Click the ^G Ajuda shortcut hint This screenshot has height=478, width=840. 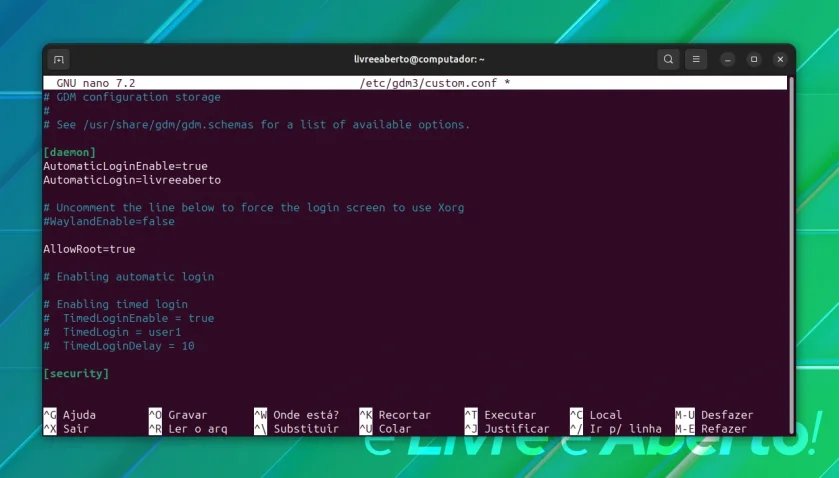pyautogui.click(x=70, y=415)
